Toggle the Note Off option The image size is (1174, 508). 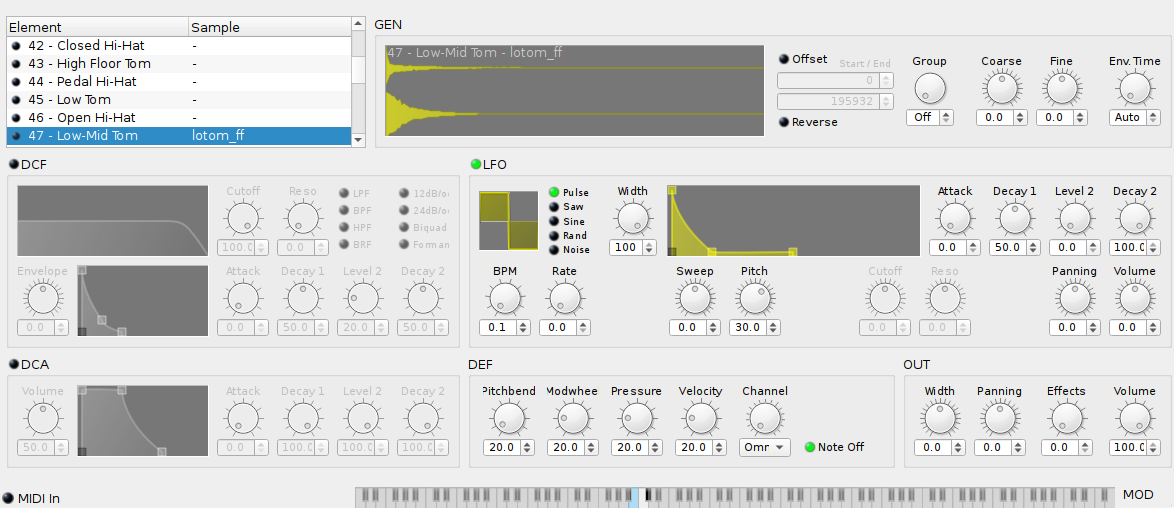(x=810, y=447)
